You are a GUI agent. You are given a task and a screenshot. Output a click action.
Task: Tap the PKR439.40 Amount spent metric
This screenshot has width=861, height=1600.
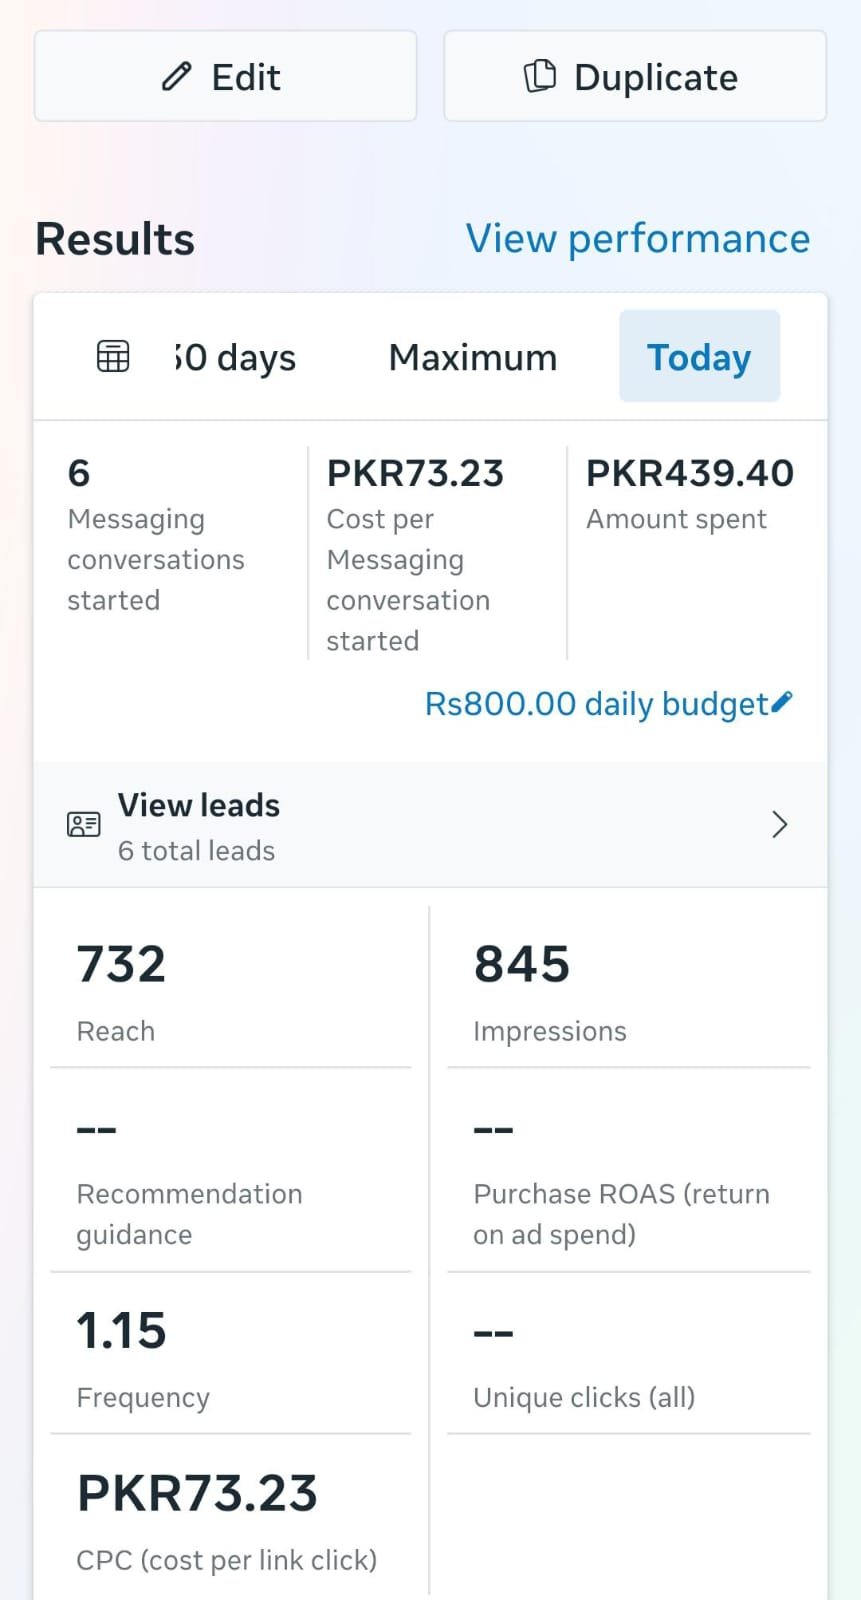point(689,493)
